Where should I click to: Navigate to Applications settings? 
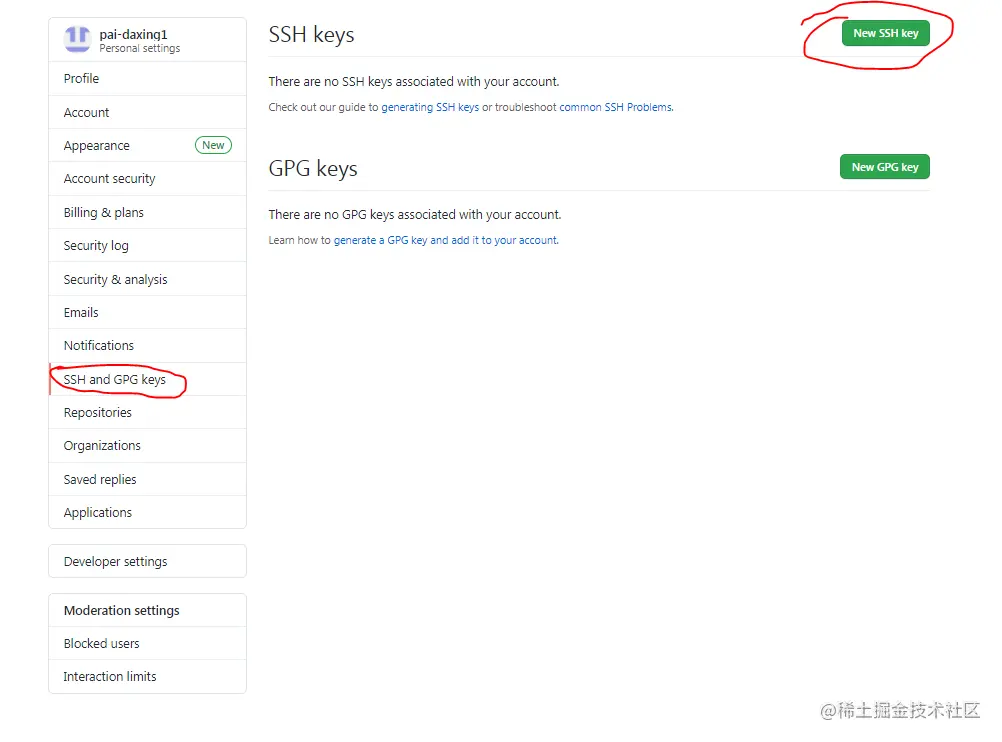coord(148,513)
